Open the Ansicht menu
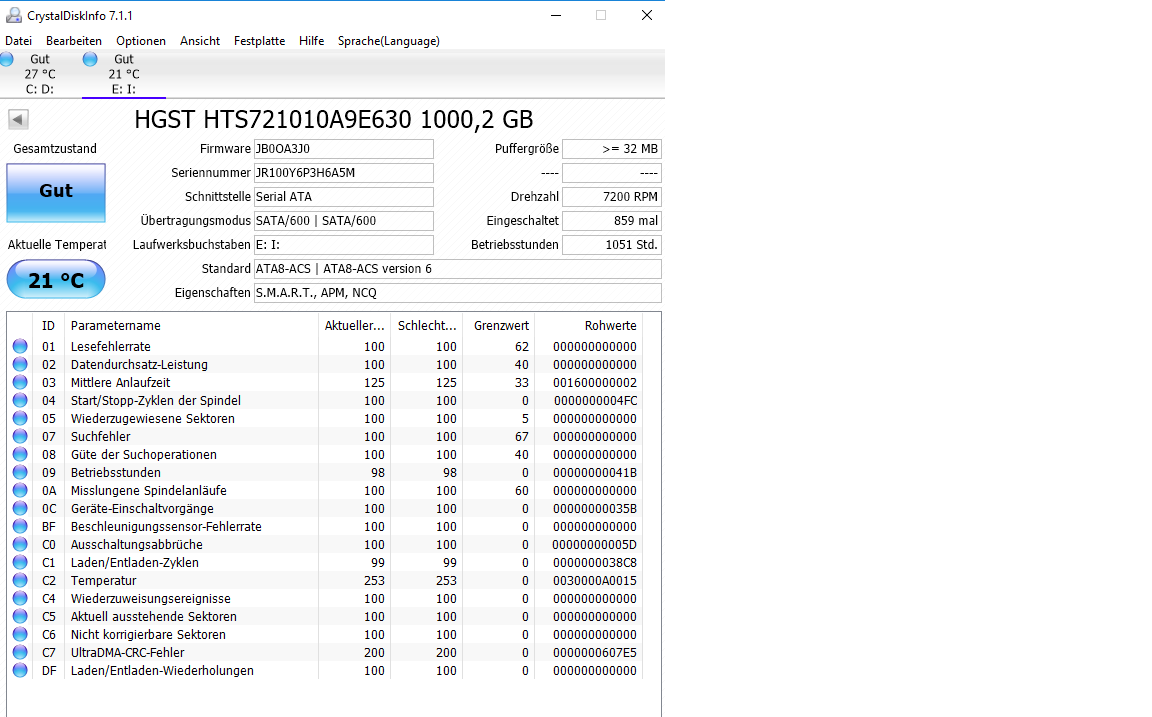 click(200, 41)
